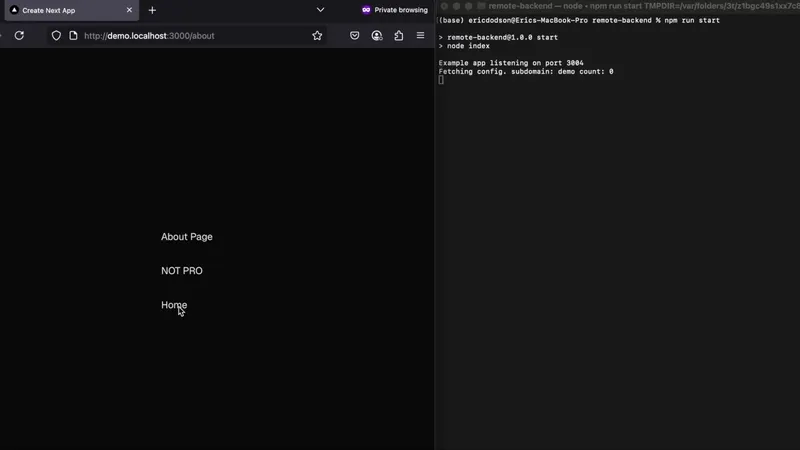Open the Firefox account icon
Viewport: 800px width, 450px height.
click(377, 36)
